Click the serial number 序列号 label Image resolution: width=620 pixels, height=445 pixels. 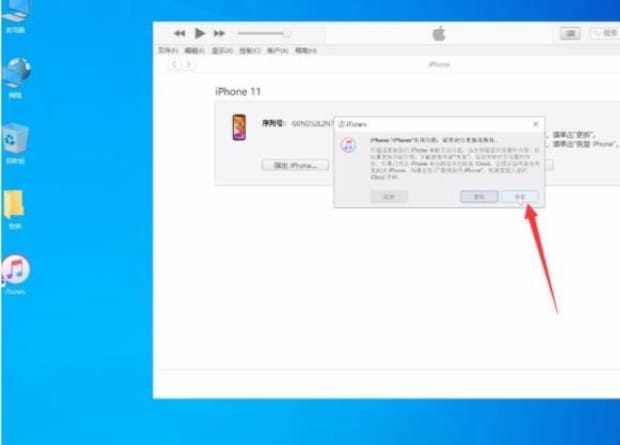click(273, 123)
